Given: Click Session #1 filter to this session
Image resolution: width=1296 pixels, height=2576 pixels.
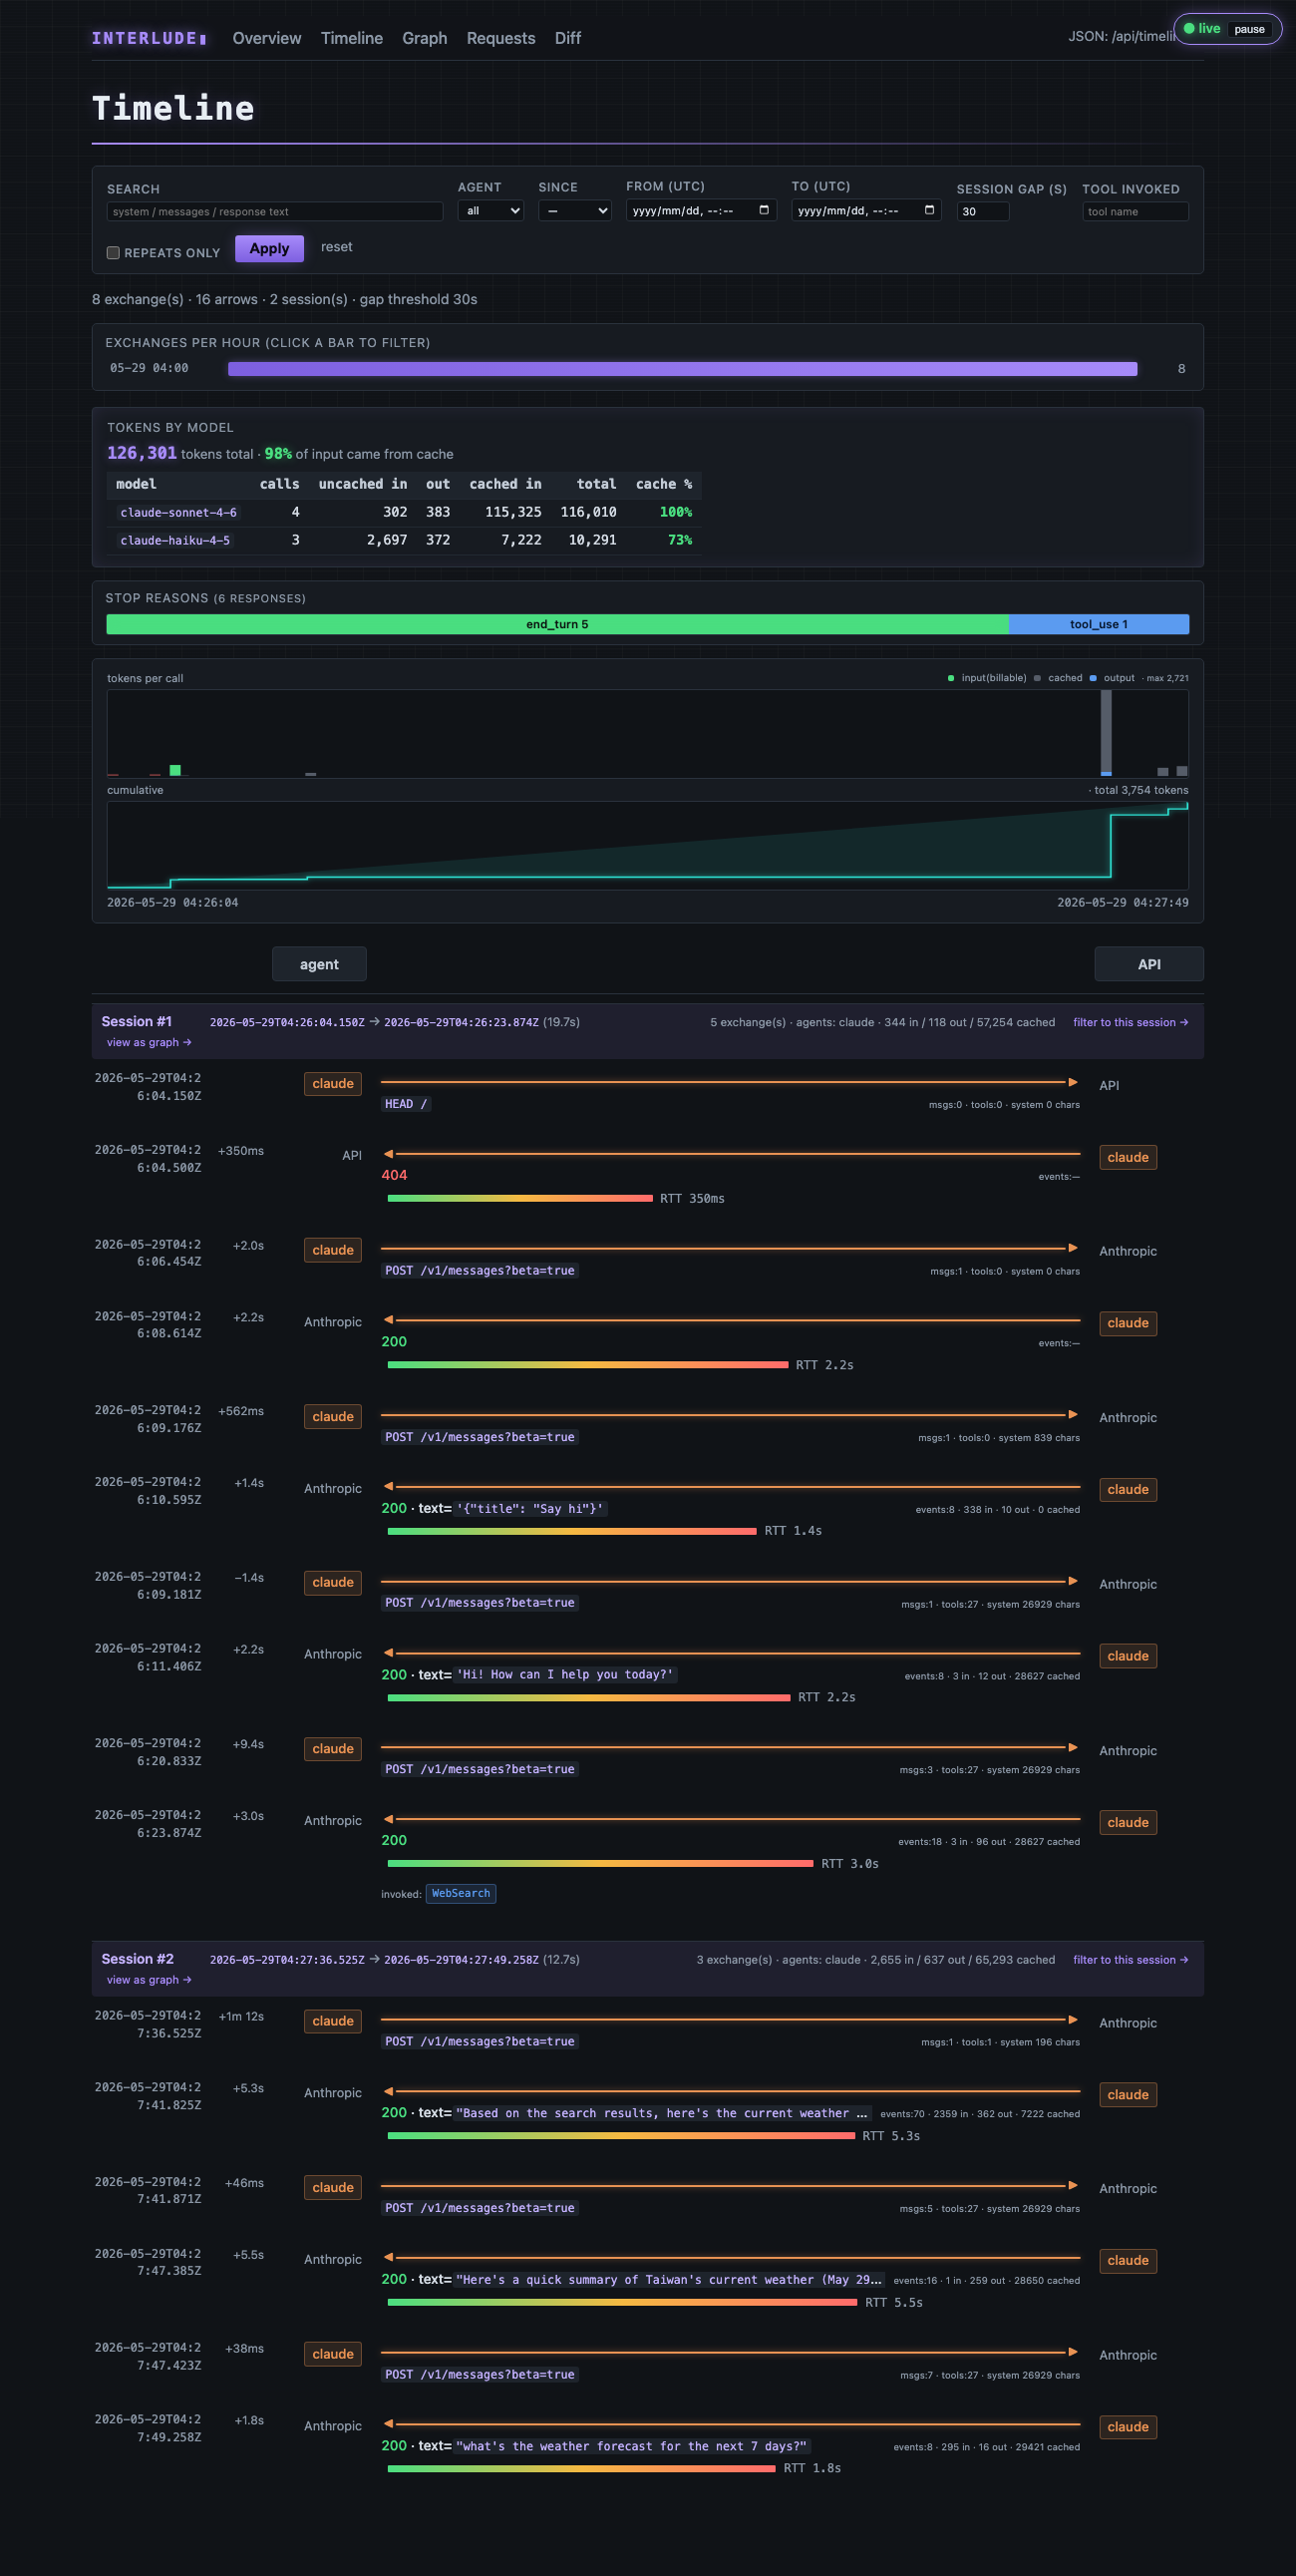Looking at the screenshot, I should click(1130, 1022).
